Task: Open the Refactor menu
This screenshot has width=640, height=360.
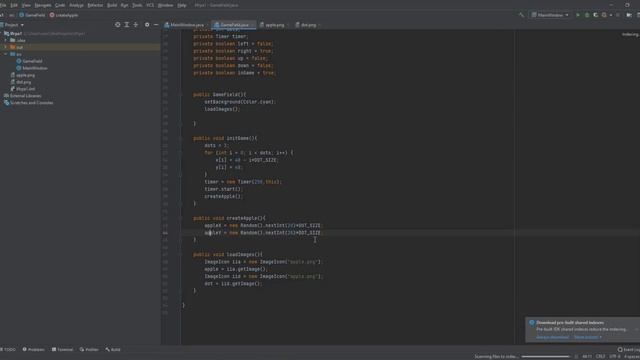Action: (x=95, y=5)
